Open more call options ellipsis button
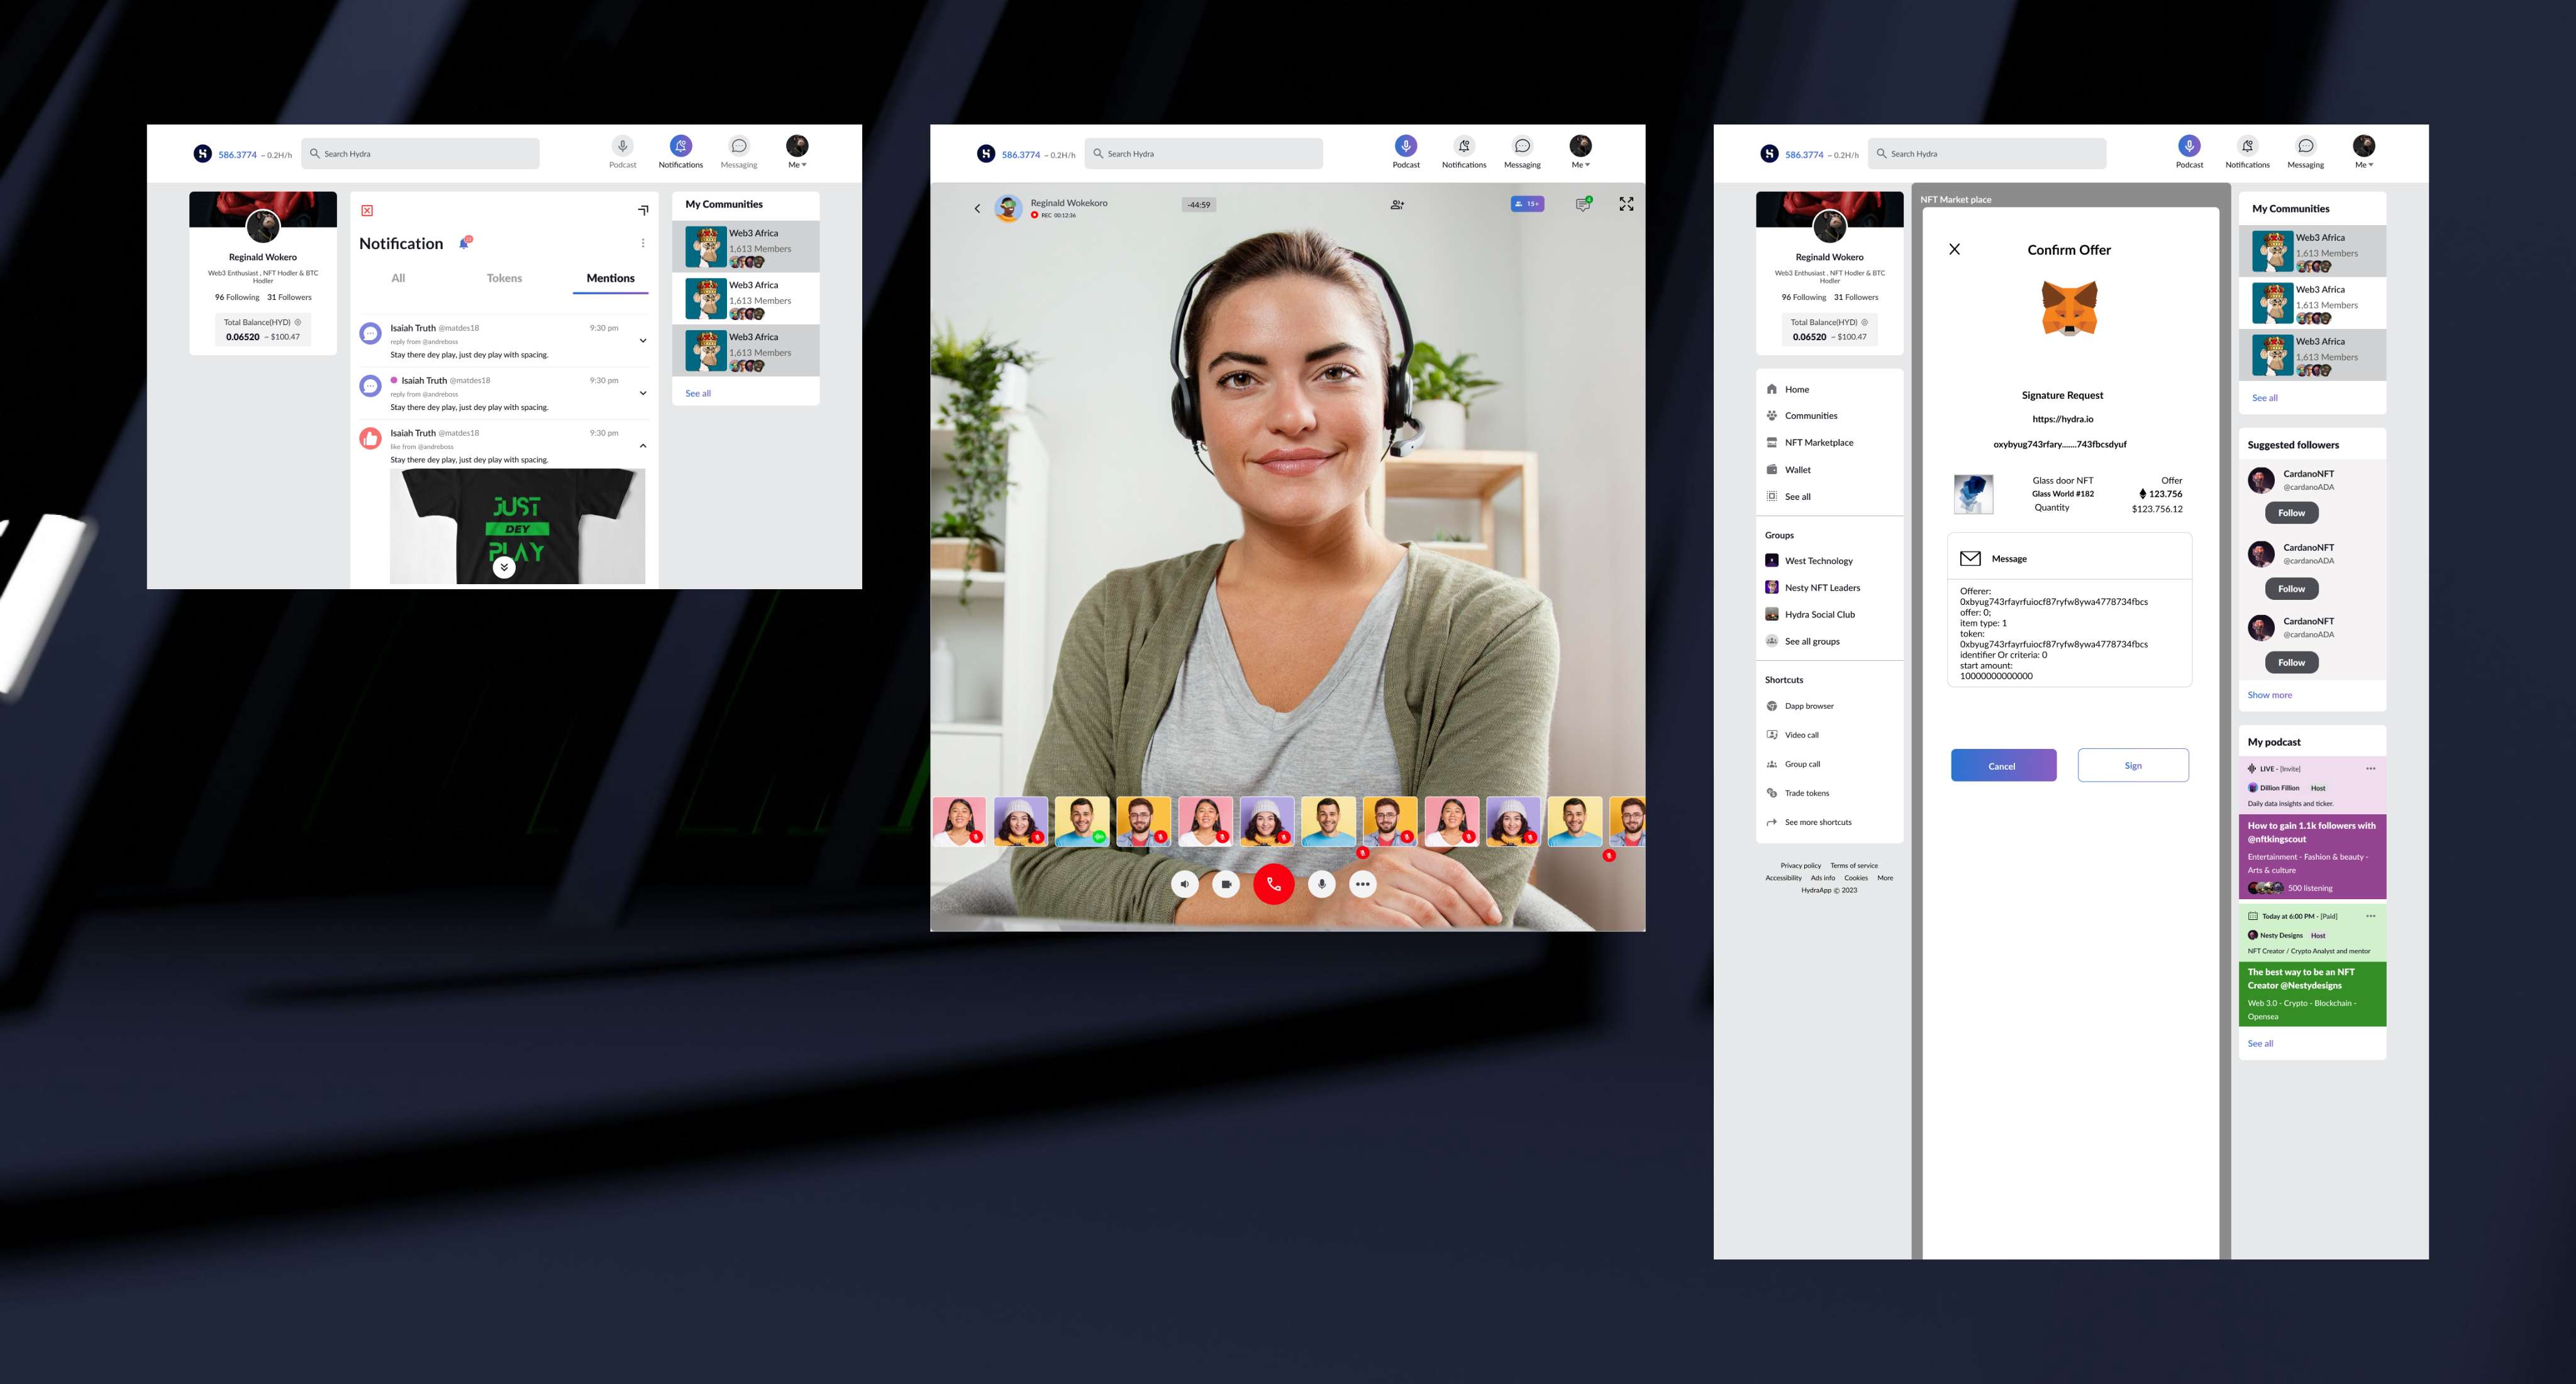The image size is (2576, 1384). 1362,884
